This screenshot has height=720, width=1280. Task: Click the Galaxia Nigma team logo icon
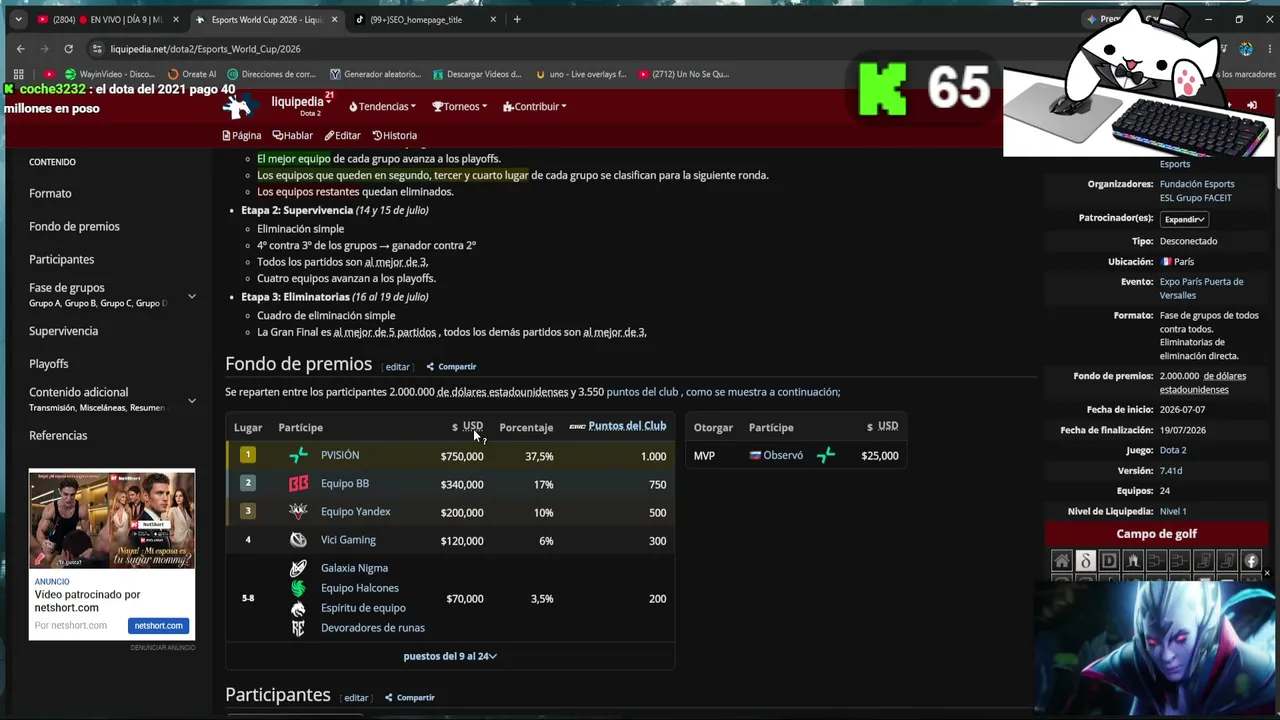298,568
